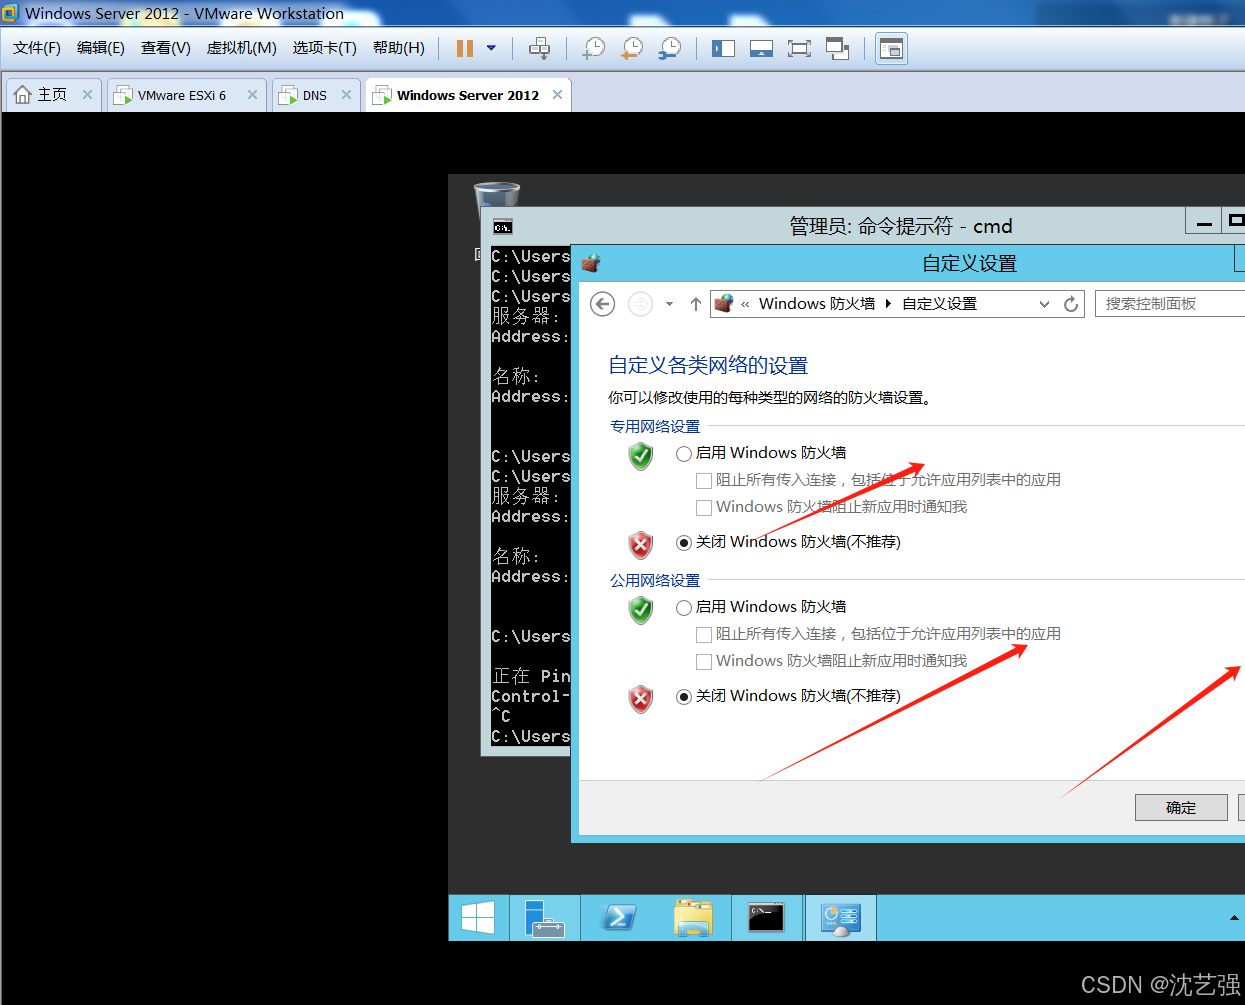Close the DNS tab
This screenshot has width=1245, height=1005.
point(346,95)
